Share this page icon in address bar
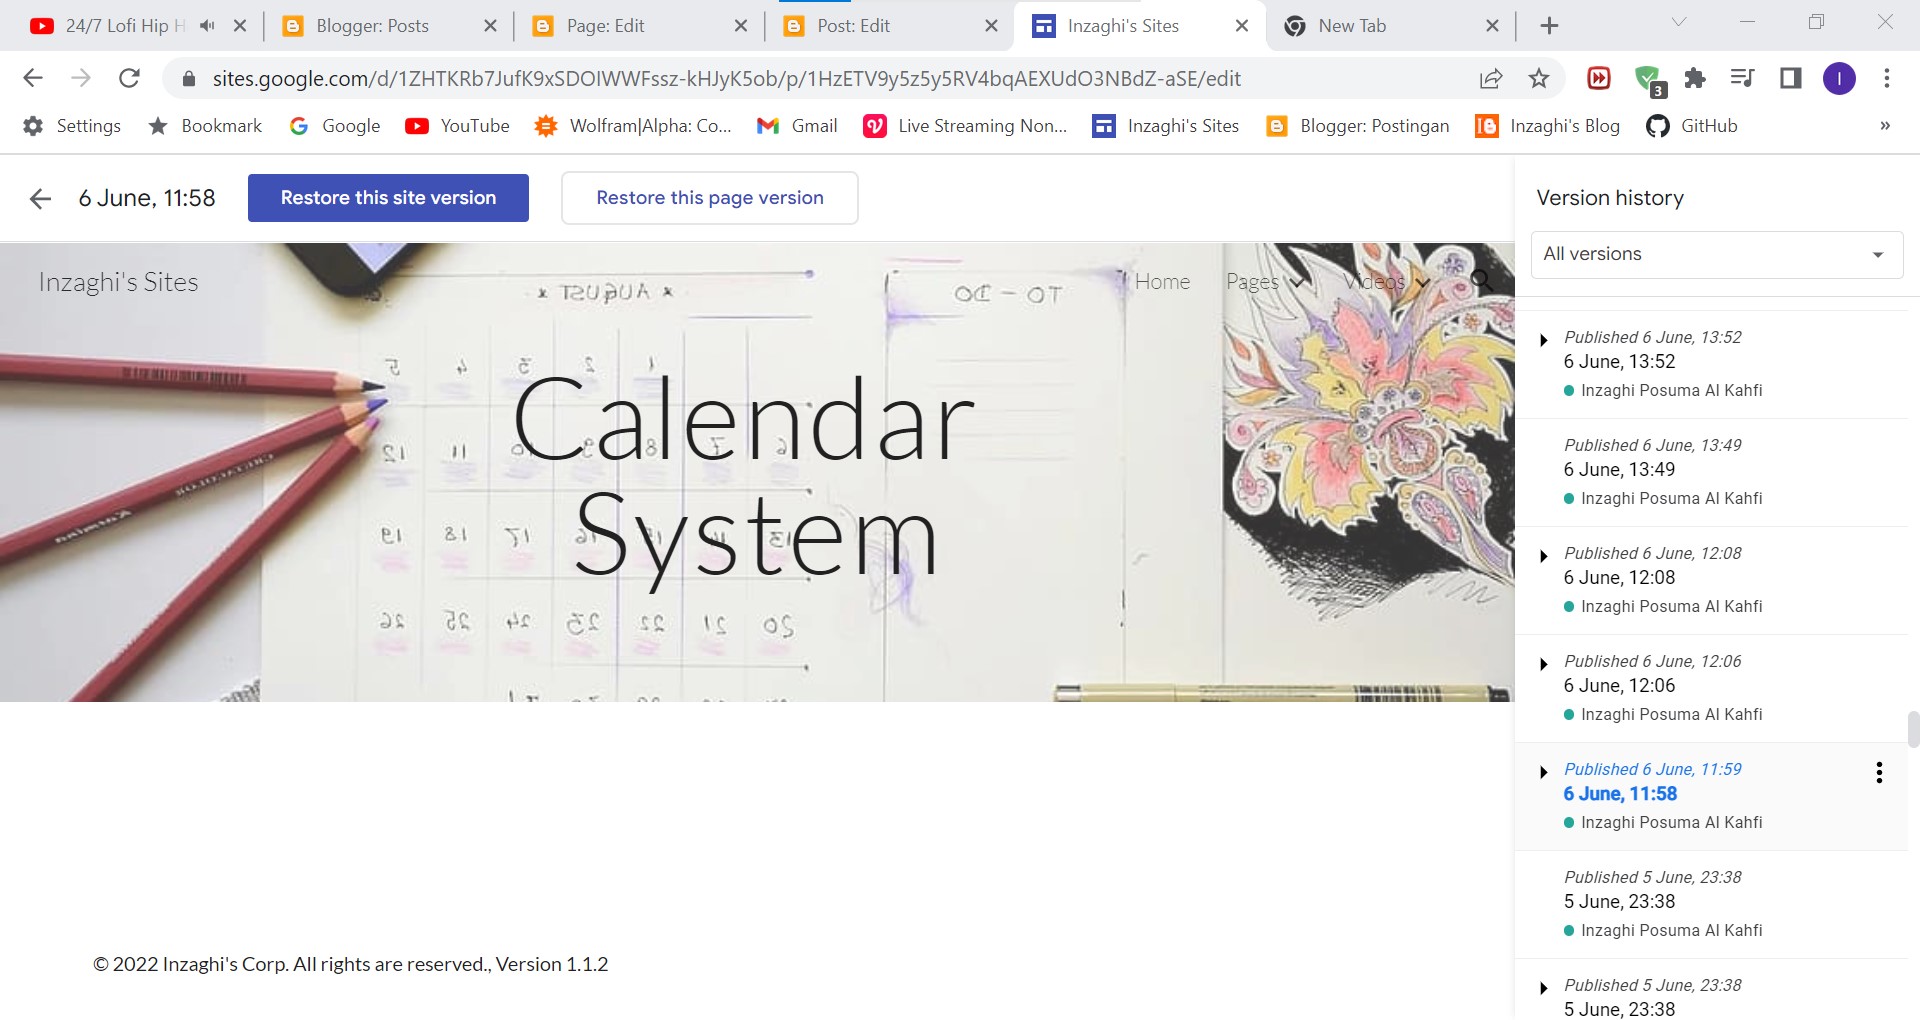 point(1491,78)
